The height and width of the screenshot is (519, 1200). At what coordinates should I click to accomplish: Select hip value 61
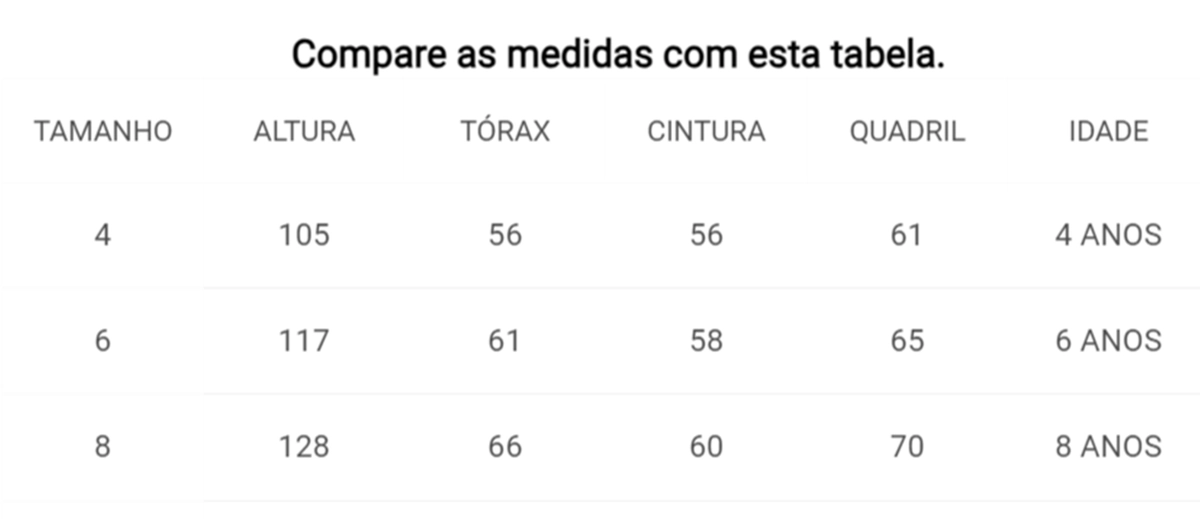[x=905, y=235]
